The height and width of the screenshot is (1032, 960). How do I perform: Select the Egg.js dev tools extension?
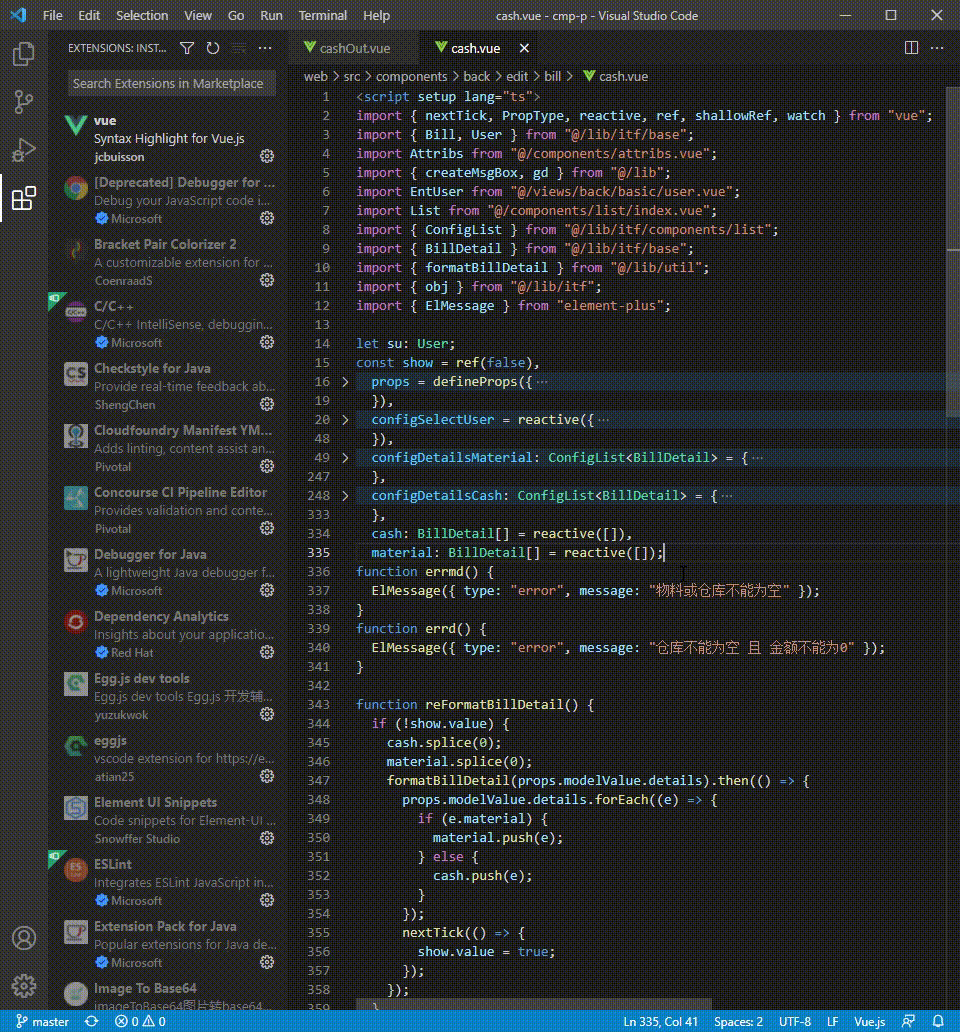coord(170,696)
